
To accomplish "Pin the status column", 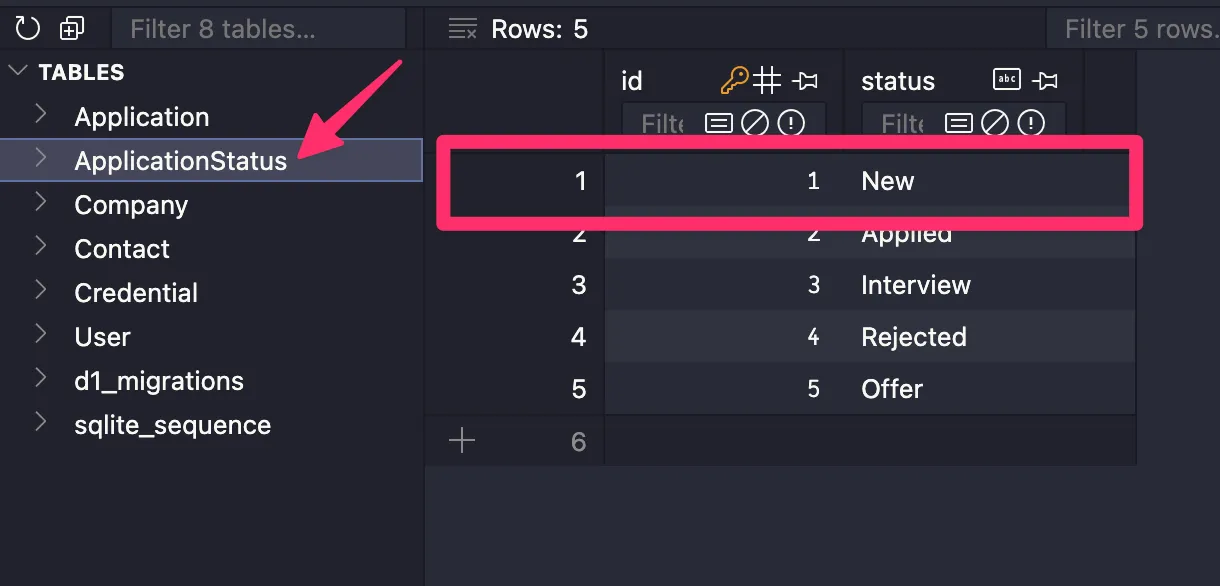I will [1045, 80].
